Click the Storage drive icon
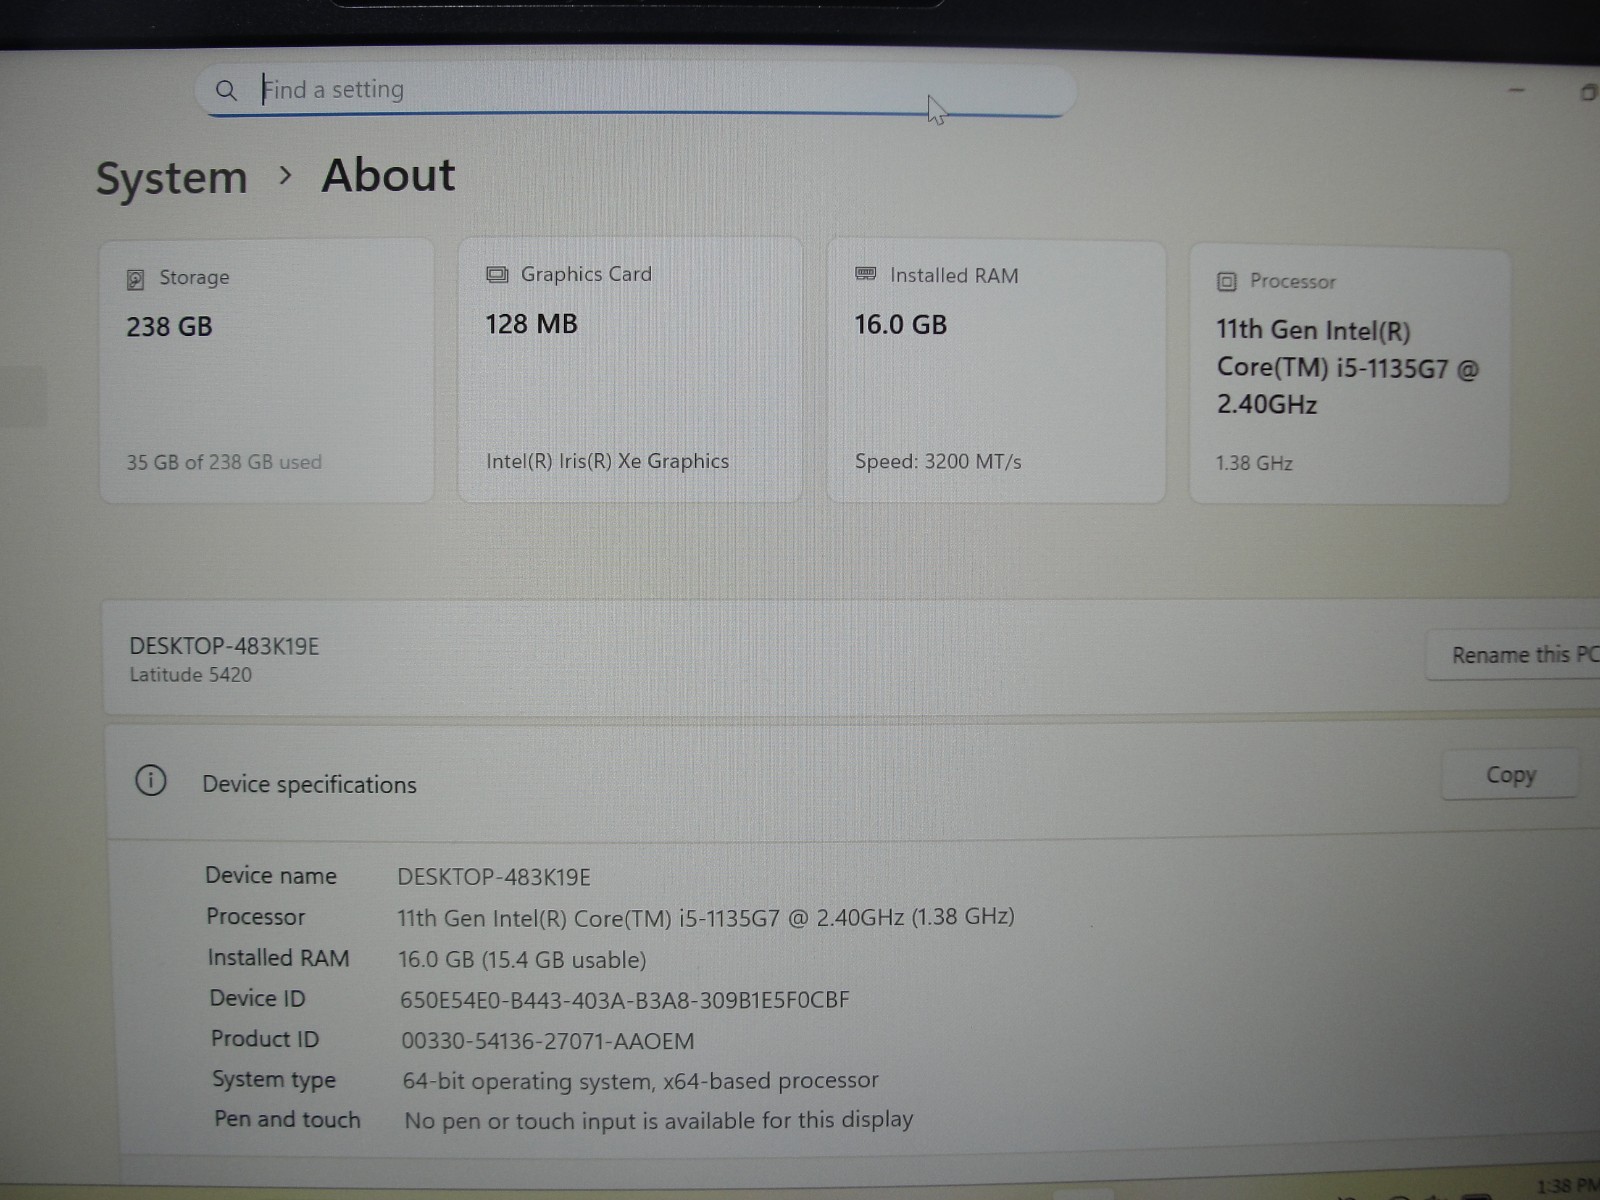The height and width of the screenshot is (1200, 1600). [x=135, y=279]
